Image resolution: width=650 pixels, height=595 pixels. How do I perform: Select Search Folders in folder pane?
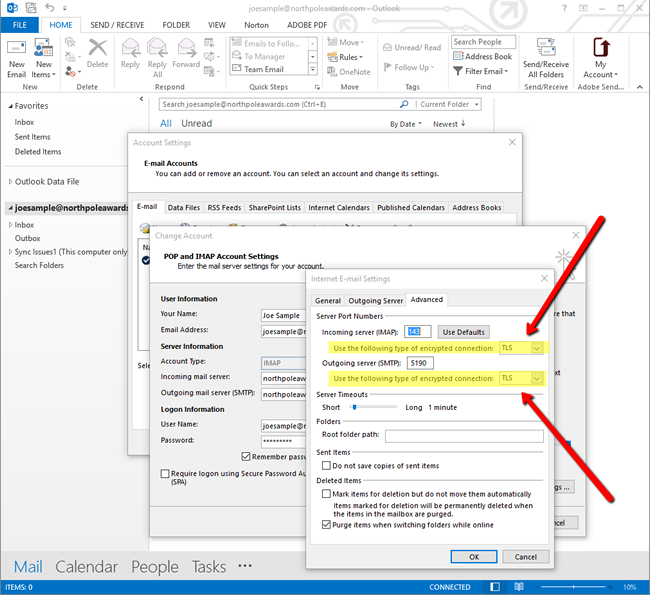click(39, 265)
